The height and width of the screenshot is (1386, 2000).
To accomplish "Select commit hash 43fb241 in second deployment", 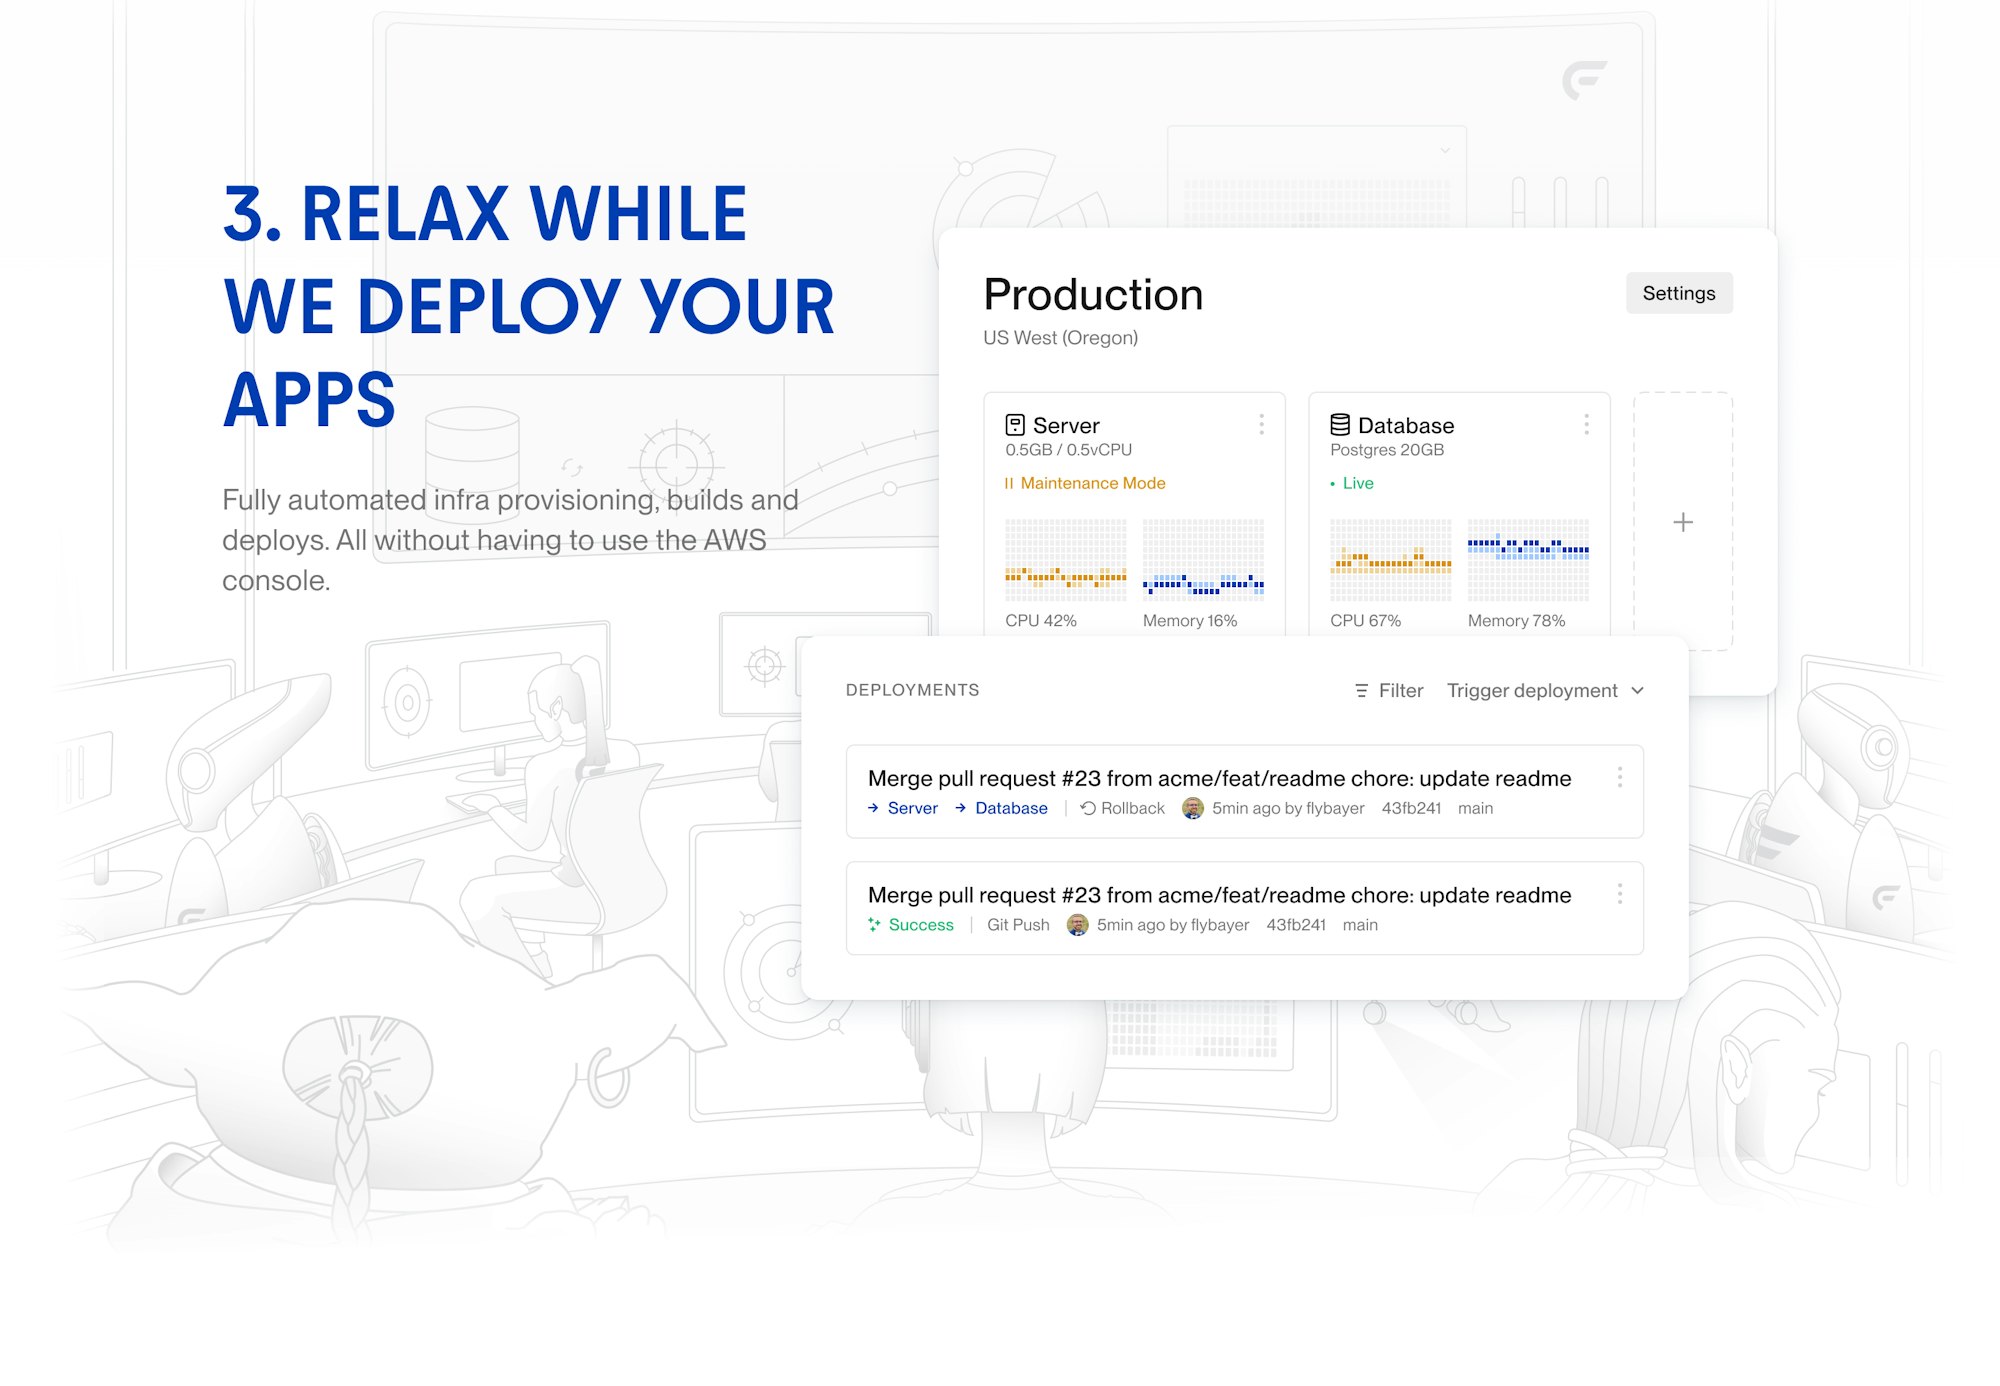I will [x=1296, y=925].
